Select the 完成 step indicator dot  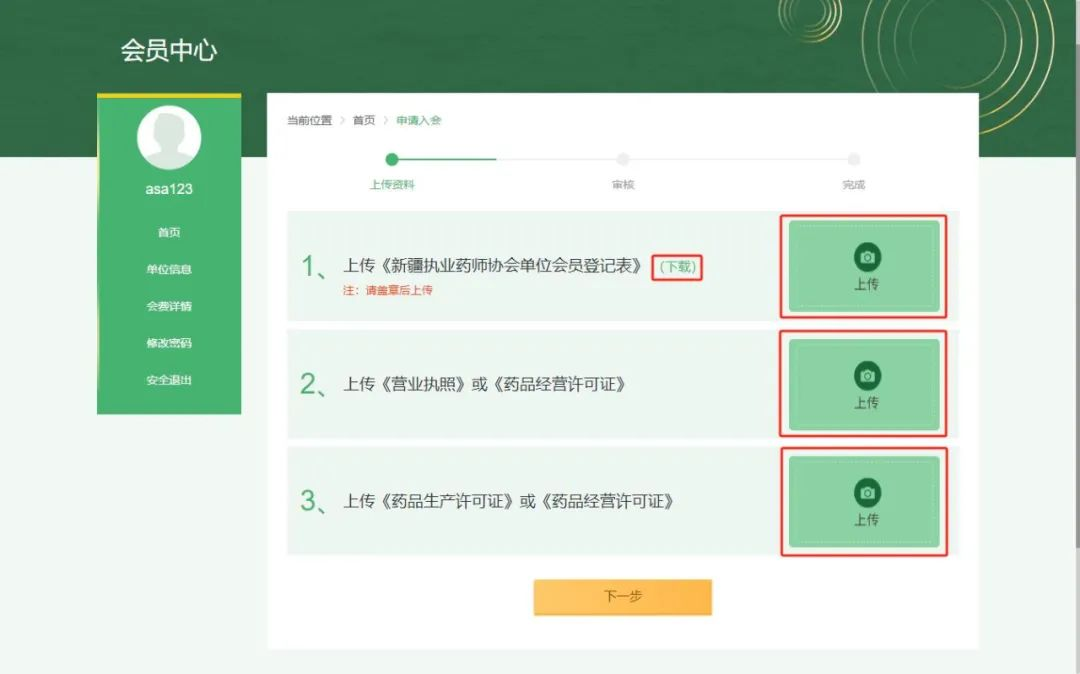pos(854,159)
